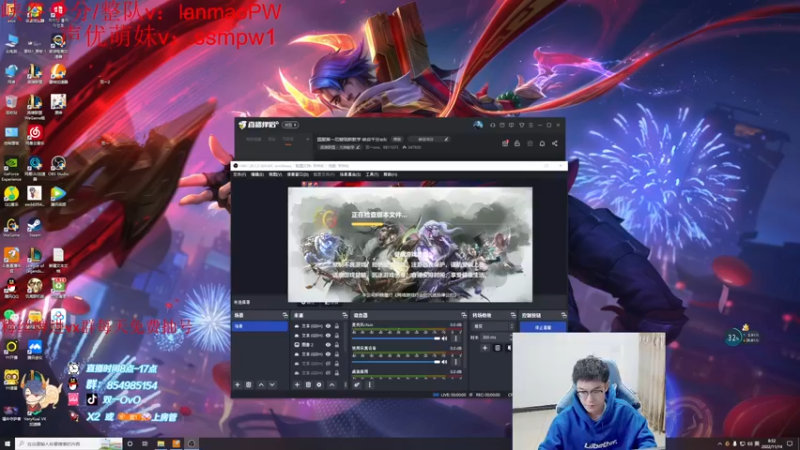Open the mode selector pill beside companion logo

pyautogui.click(x=291, y=125)
